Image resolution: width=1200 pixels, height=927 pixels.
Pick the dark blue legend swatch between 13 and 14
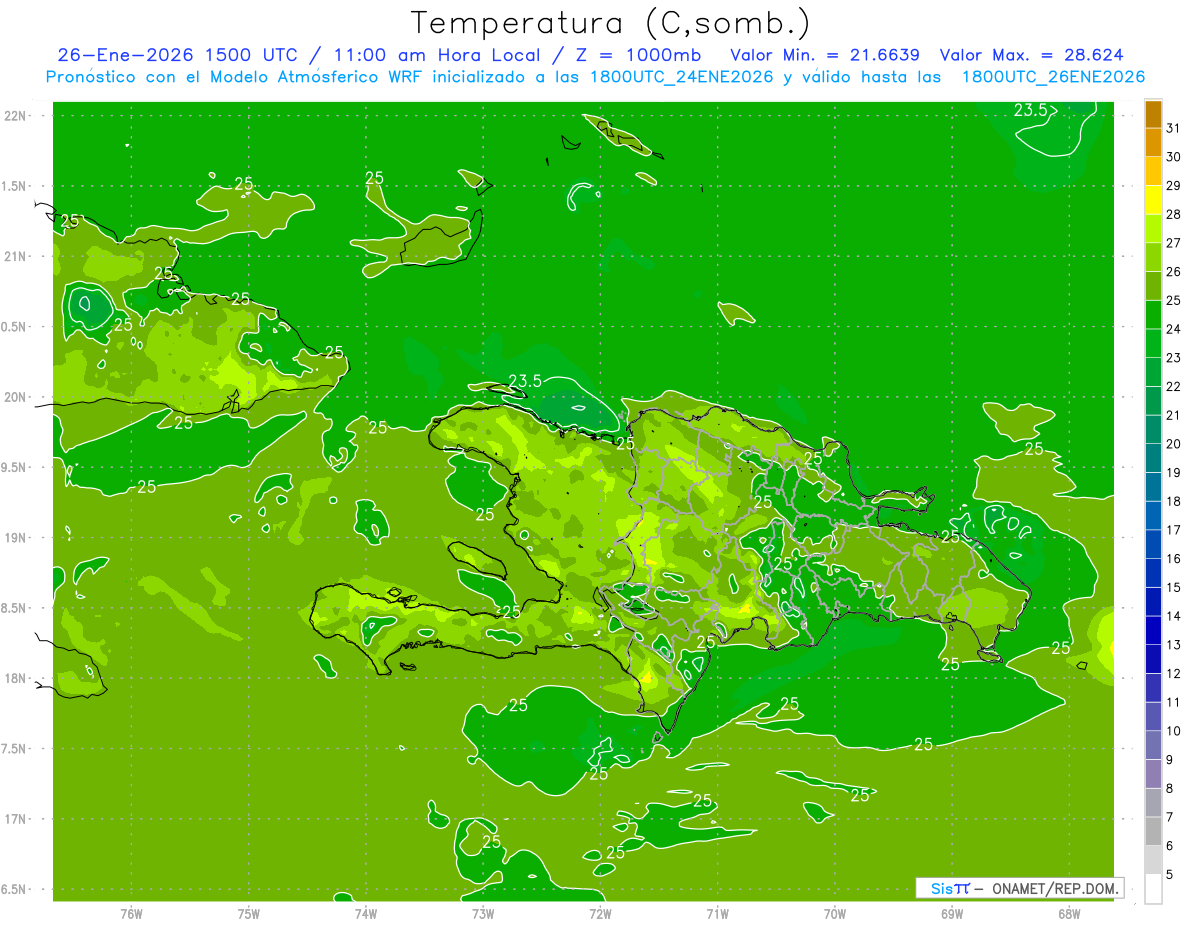(1153, 630)
